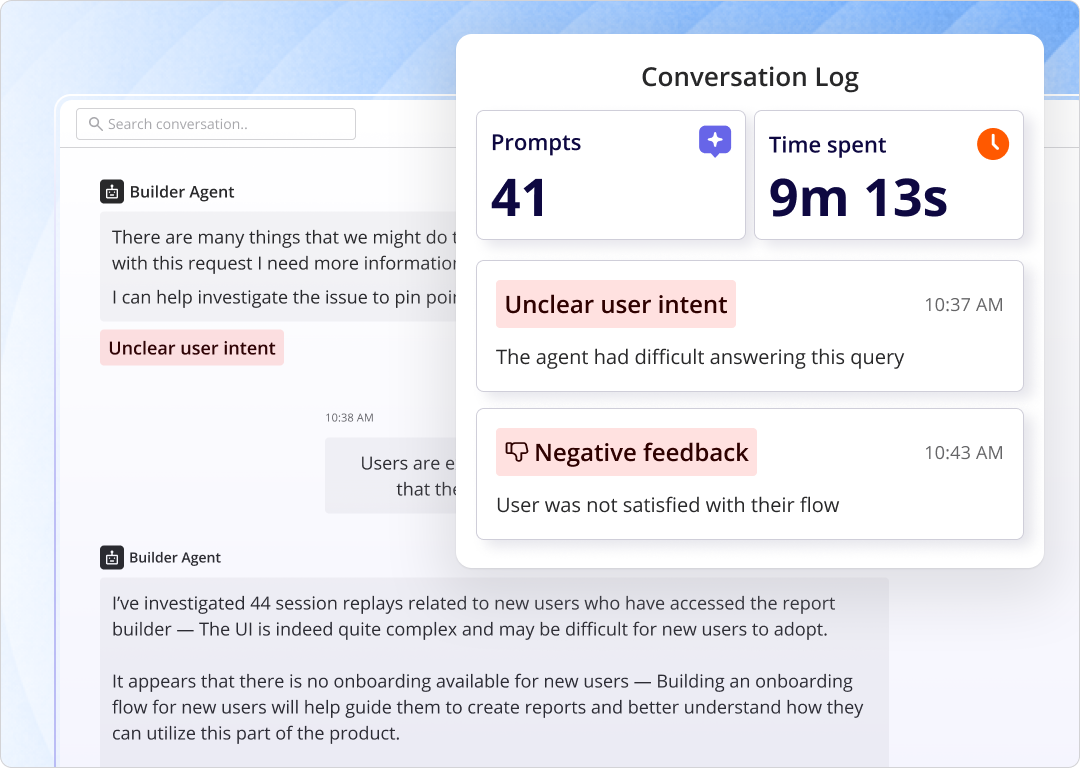
Task: Click the sparkle icon on the Prompts card
Action: [714, 141]
